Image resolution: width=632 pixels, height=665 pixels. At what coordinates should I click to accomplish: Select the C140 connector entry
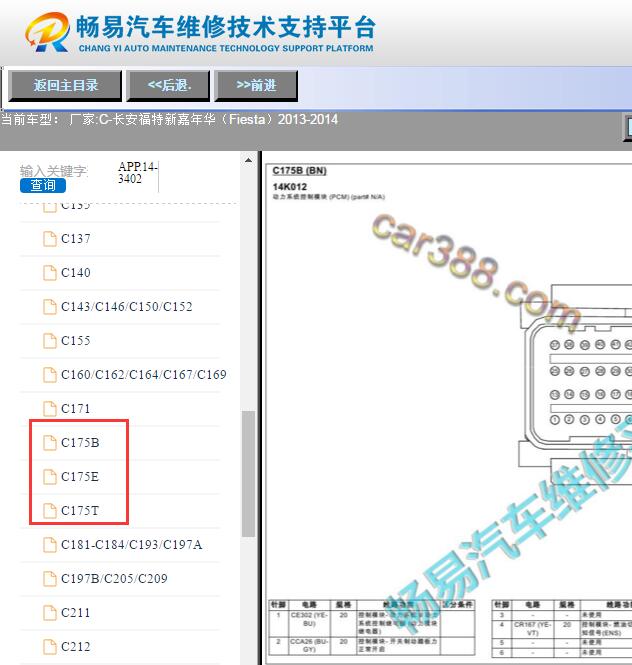[x=76, y=273]
